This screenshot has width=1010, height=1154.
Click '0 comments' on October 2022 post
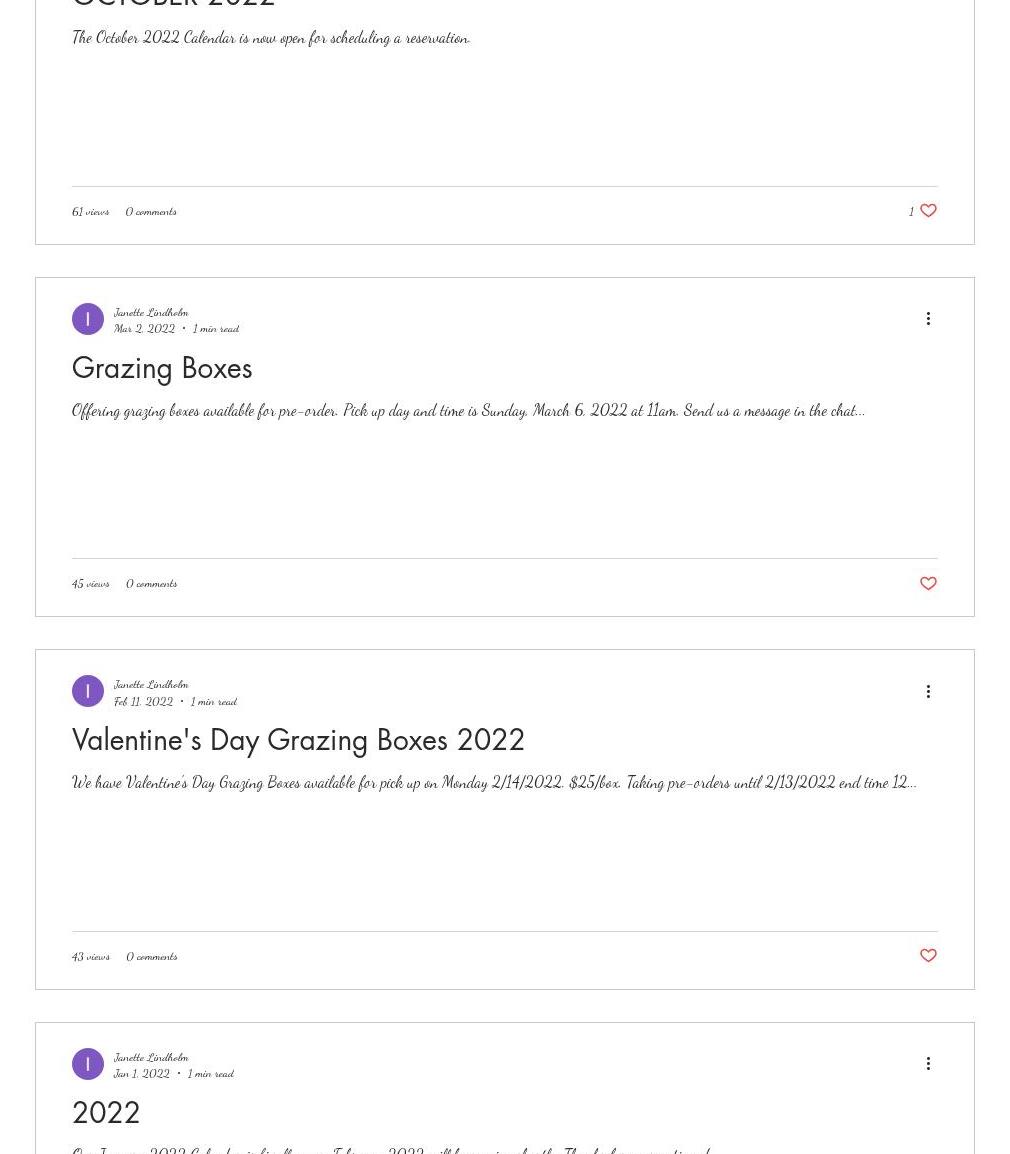click(x=151, y=212)
